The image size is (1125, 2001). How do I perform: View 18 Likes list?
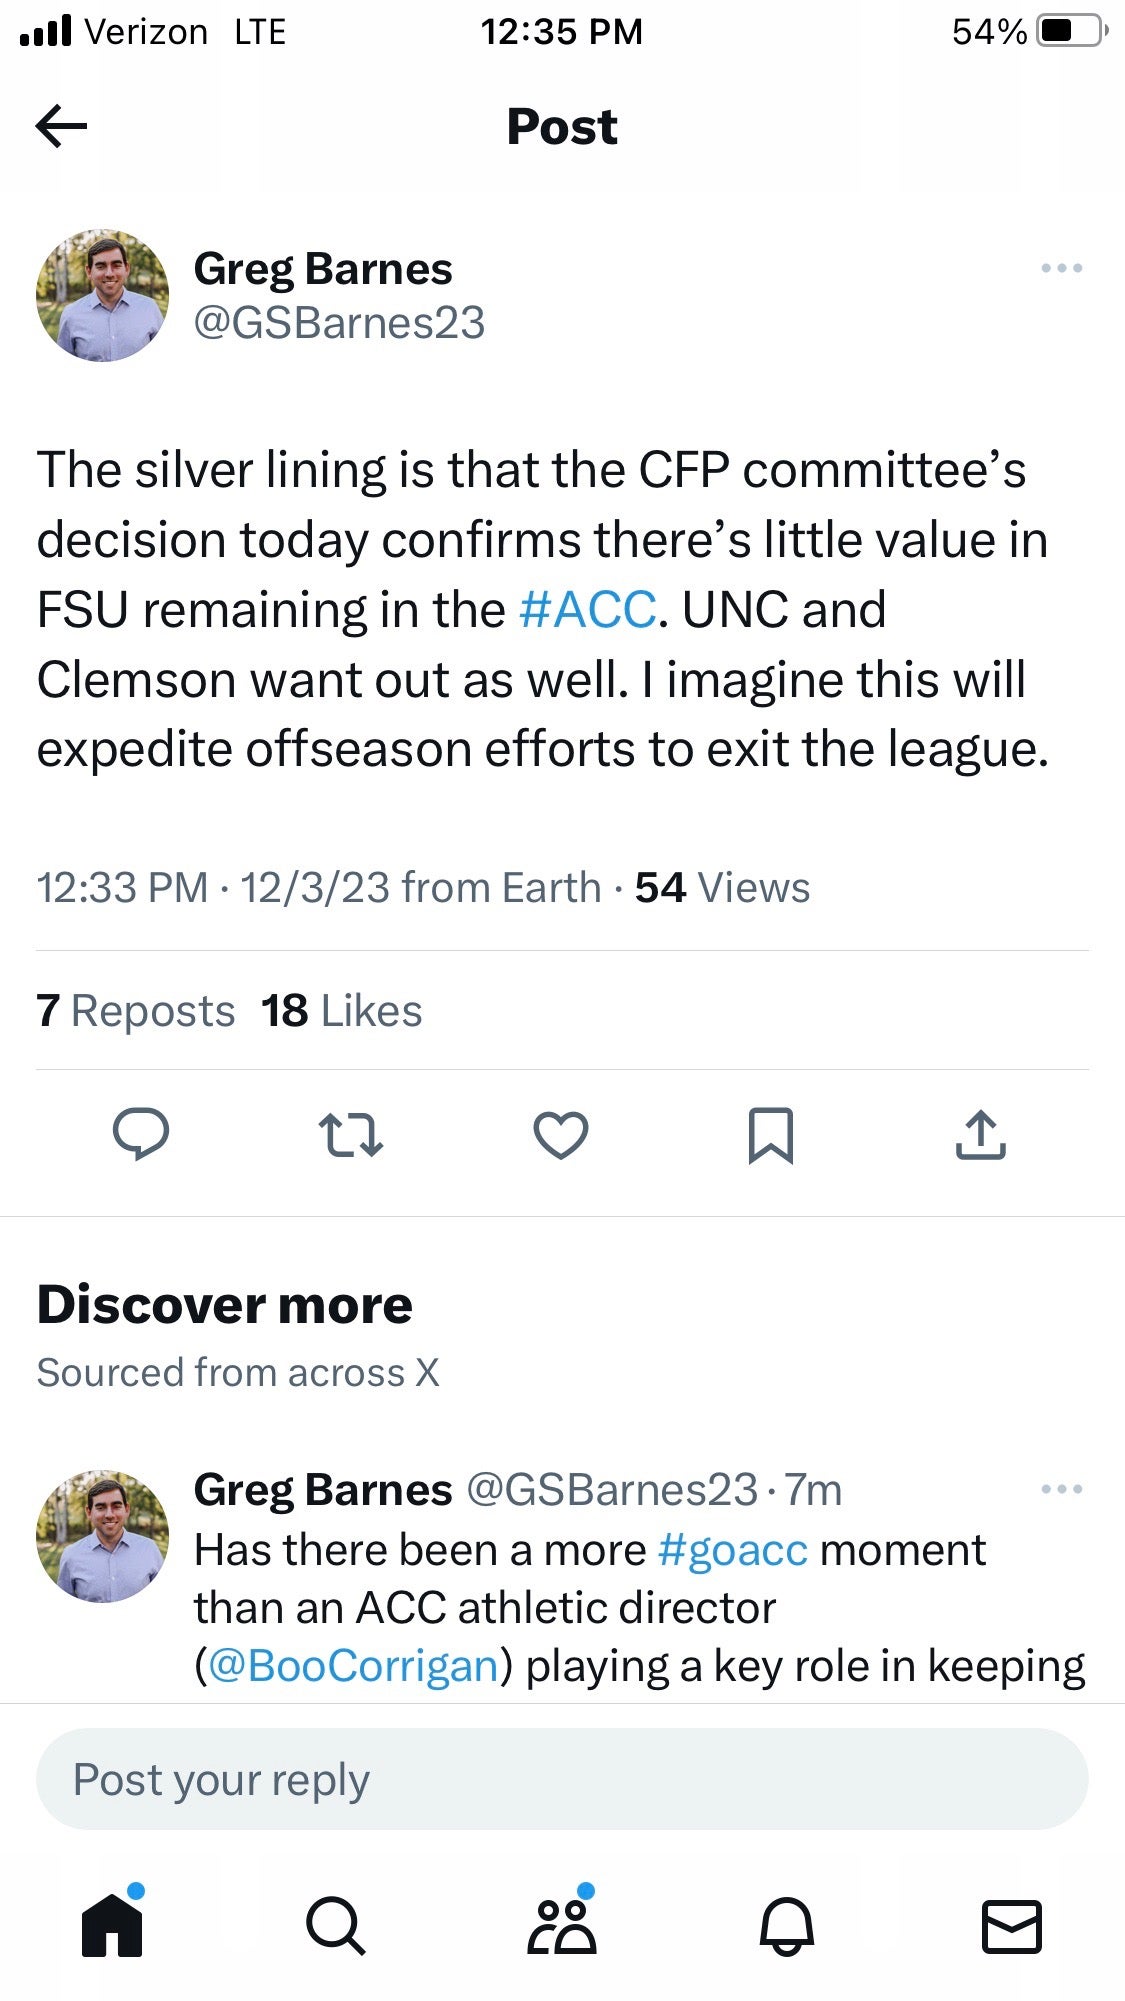point(340,1010)
